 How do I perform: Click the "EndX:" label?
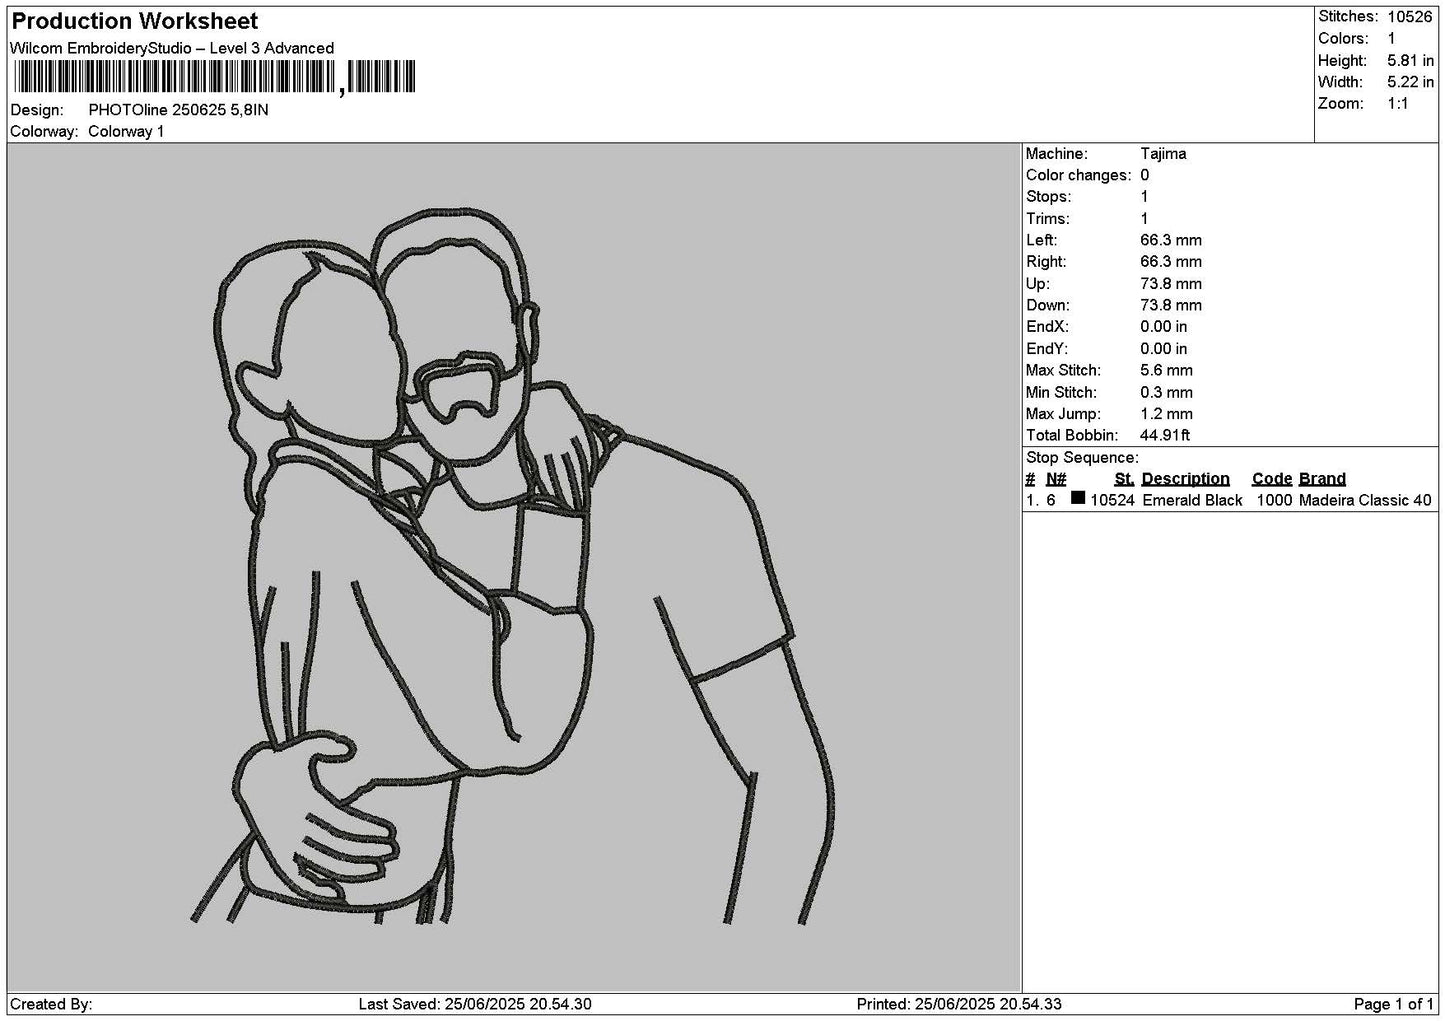coord(1047,327)
